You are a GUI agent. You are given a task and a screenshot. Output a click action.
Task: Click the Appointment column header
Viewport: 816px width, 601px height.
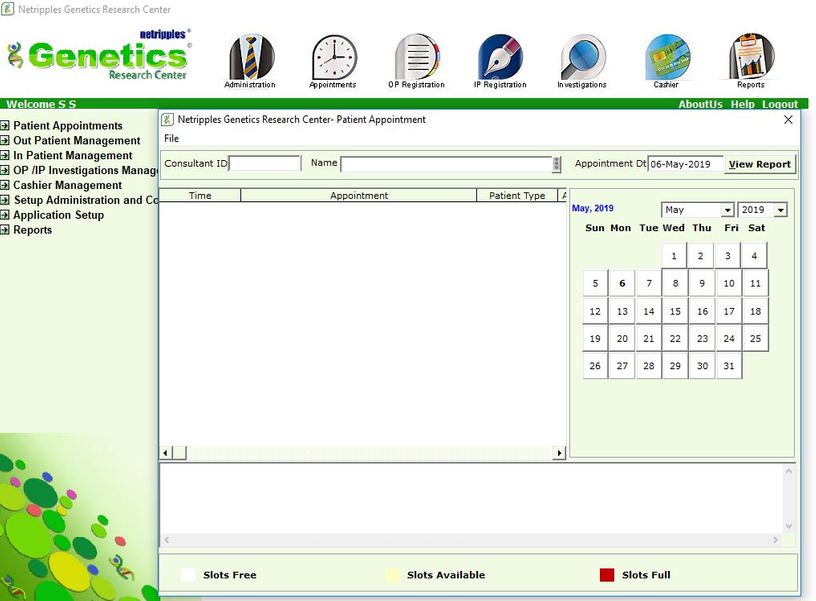pos(359,196)
